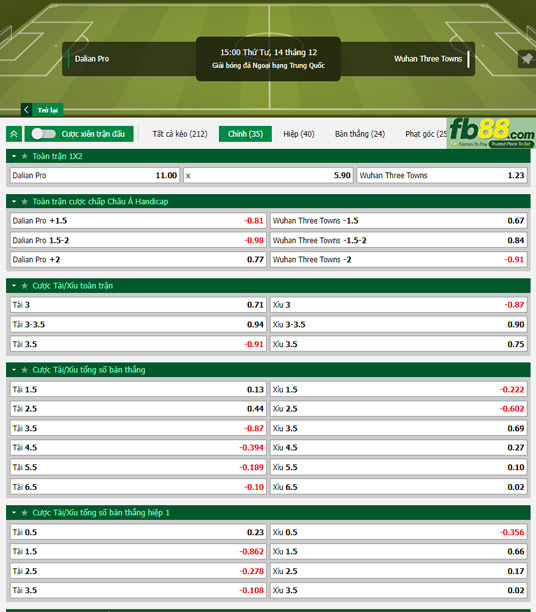The height and width of the screenshot is (612, 536).
Task: Select Xỉu 5.5 at 0.10
Action: click(399, 467)
